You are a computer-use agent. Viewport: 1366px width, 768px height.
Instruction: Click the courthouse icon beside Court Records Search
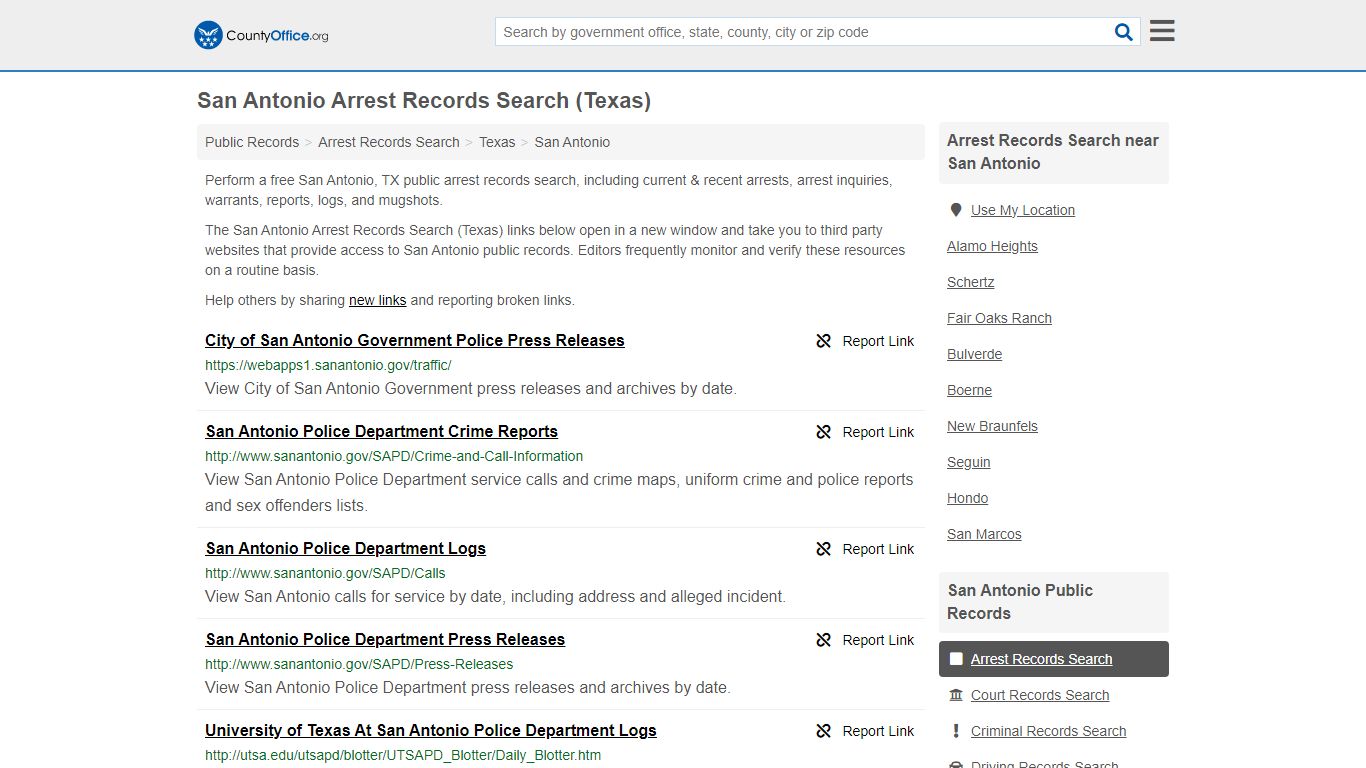point(957,694)
